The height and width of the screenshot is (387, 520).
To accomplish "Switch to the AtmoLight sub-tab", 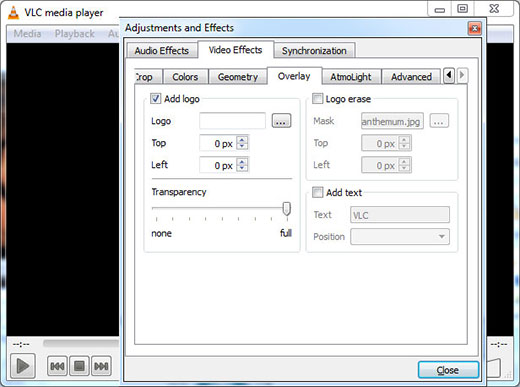I will click(x=351, y=77).
